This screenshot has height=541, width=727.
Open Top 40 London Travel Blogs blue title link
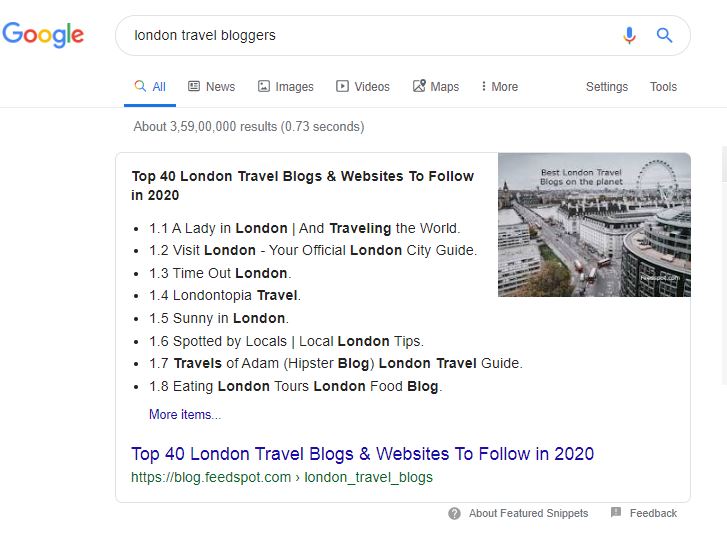362,454
